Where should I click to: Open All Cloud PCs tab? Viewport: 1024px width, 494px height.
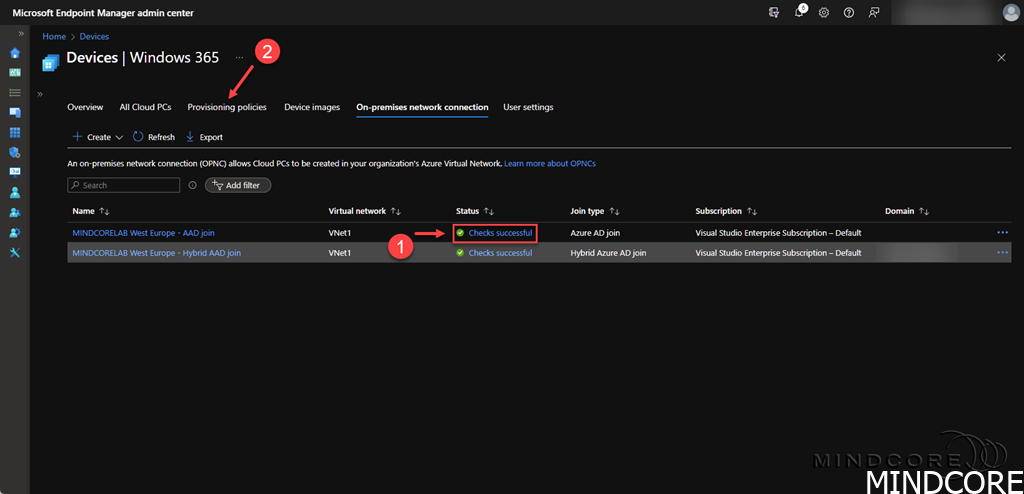point(145,107)
